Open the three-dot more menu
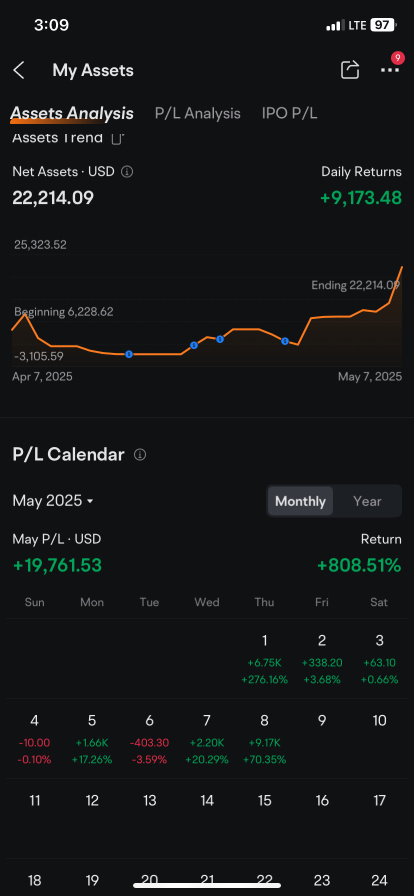The height and width of the screenshot is (896, 414). (x=390, y=70)
